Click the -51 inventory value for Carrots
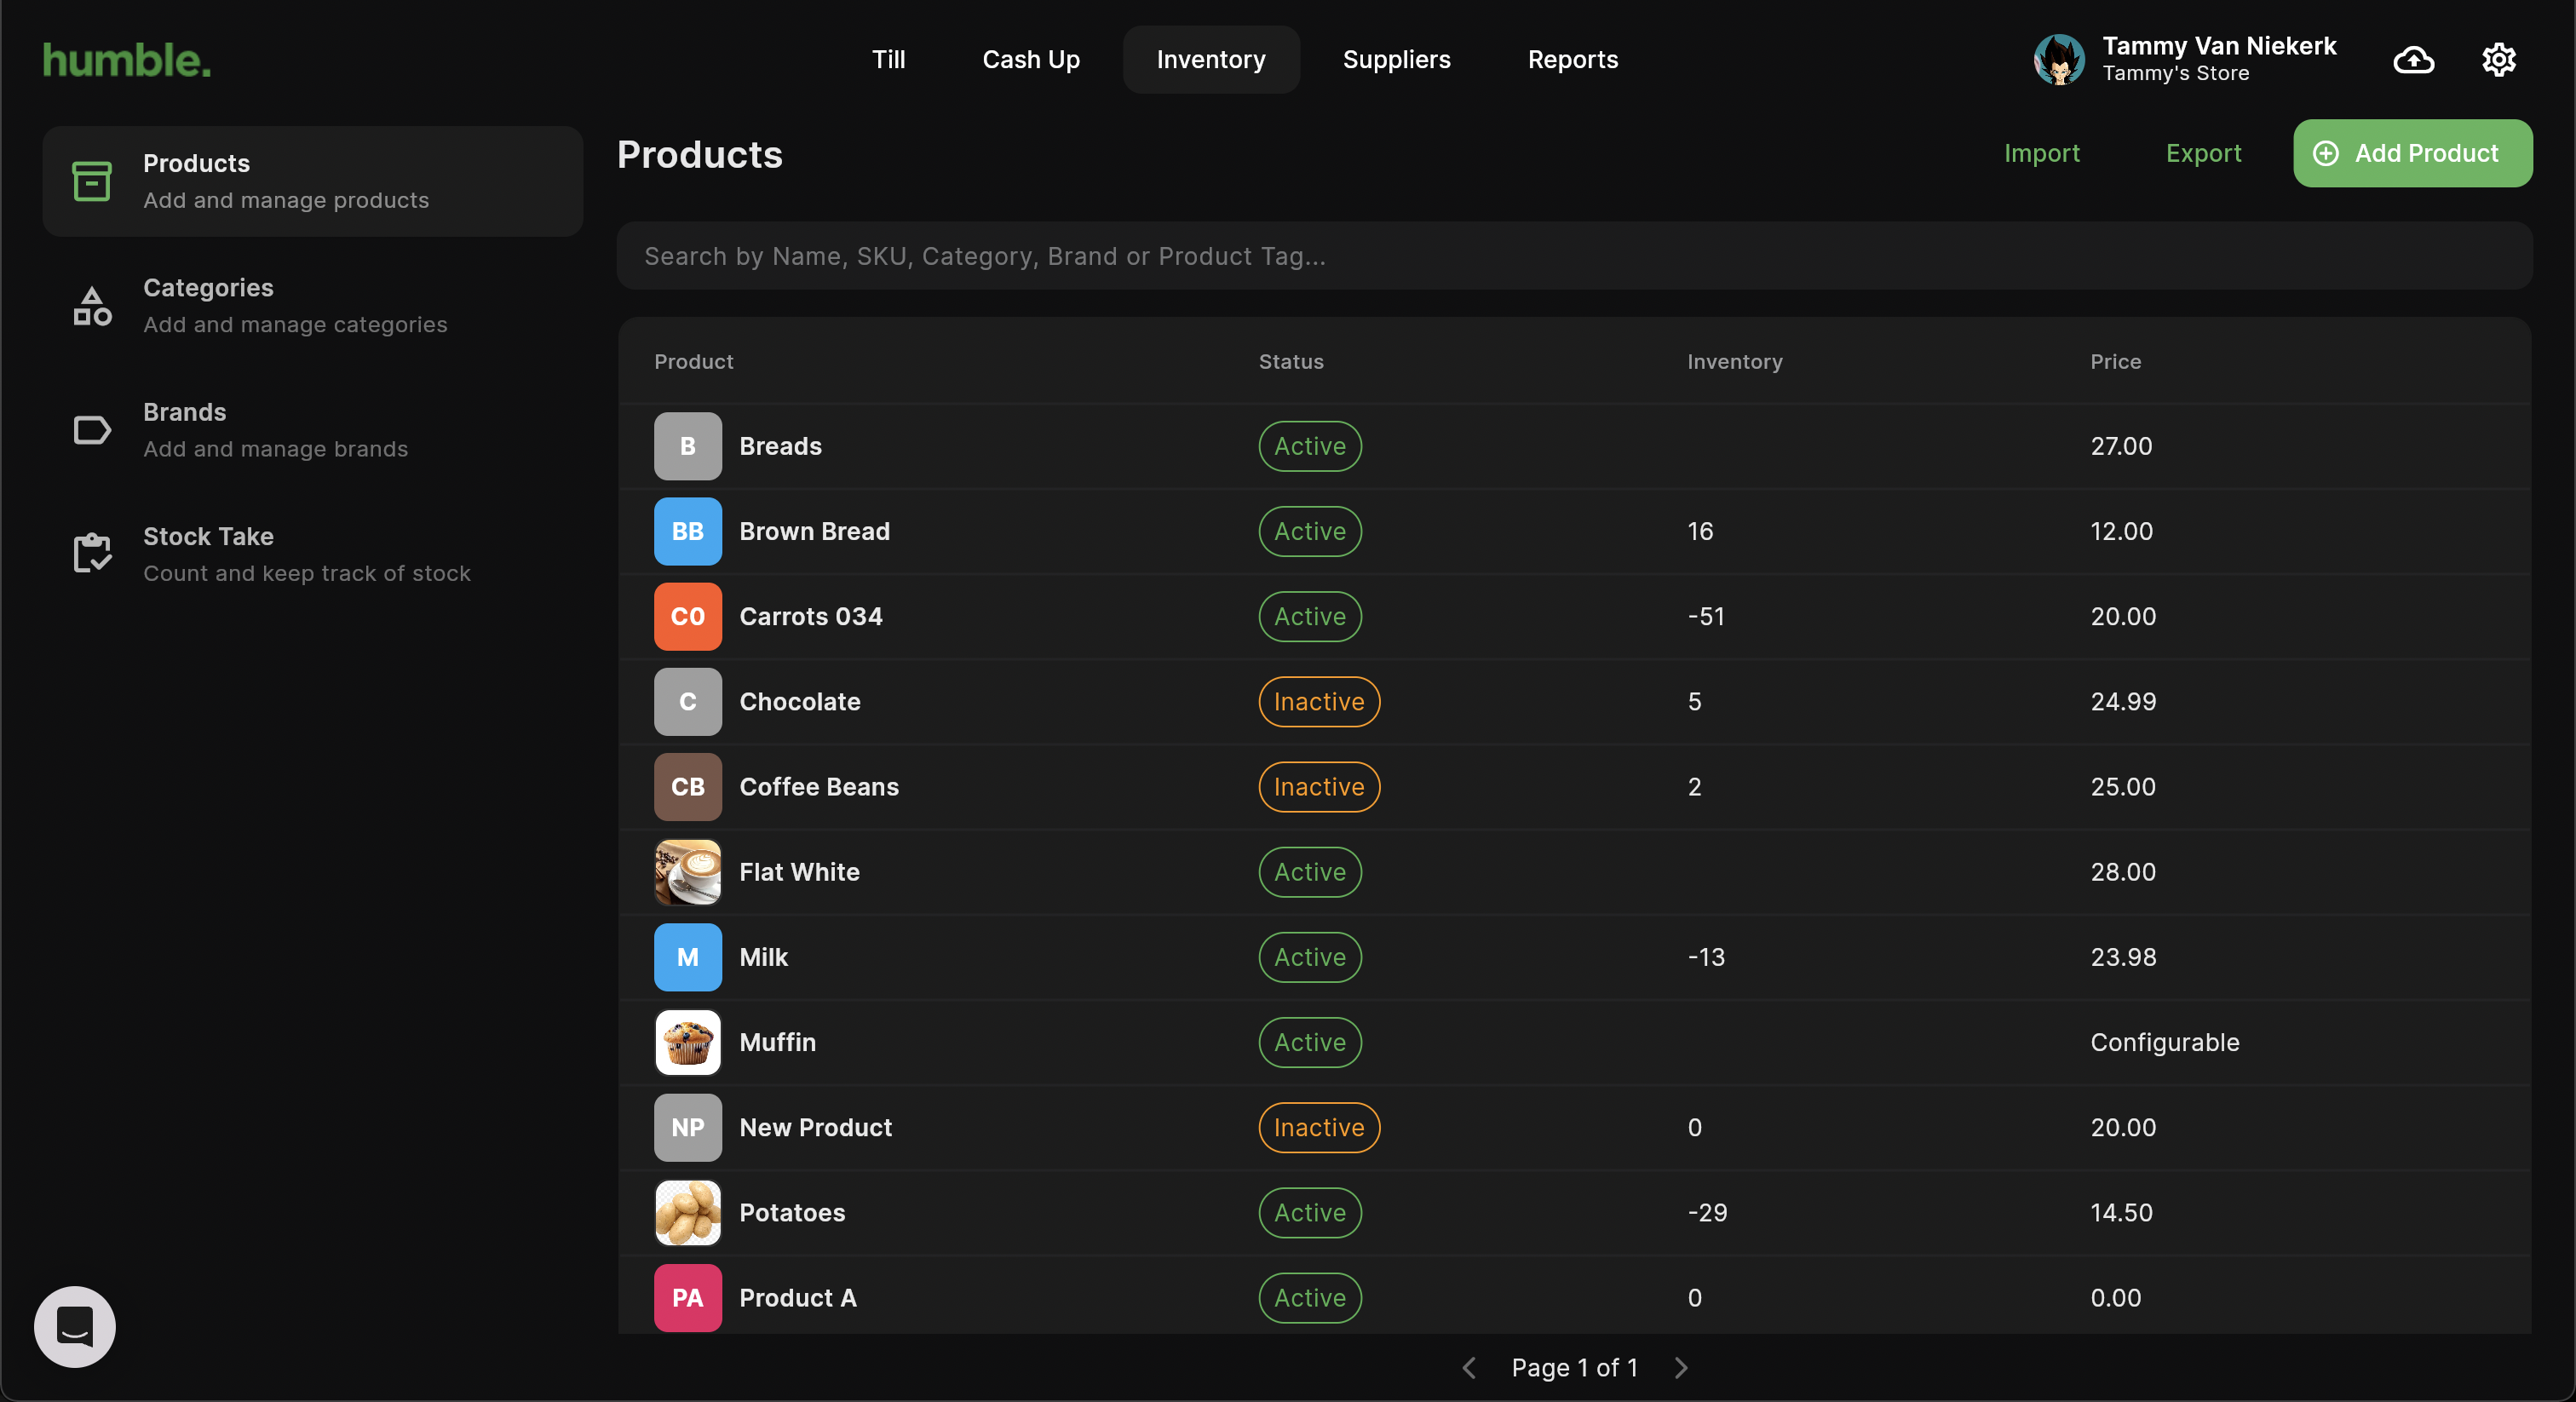Viewport: 2576px width, 1402px height. point(1705,616)
